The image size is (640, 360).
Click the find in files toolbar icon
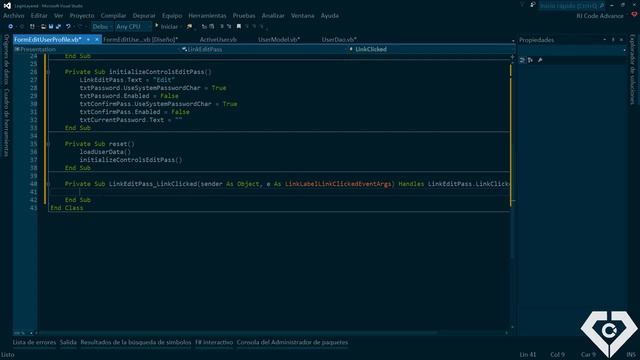(x=190, y=27)
